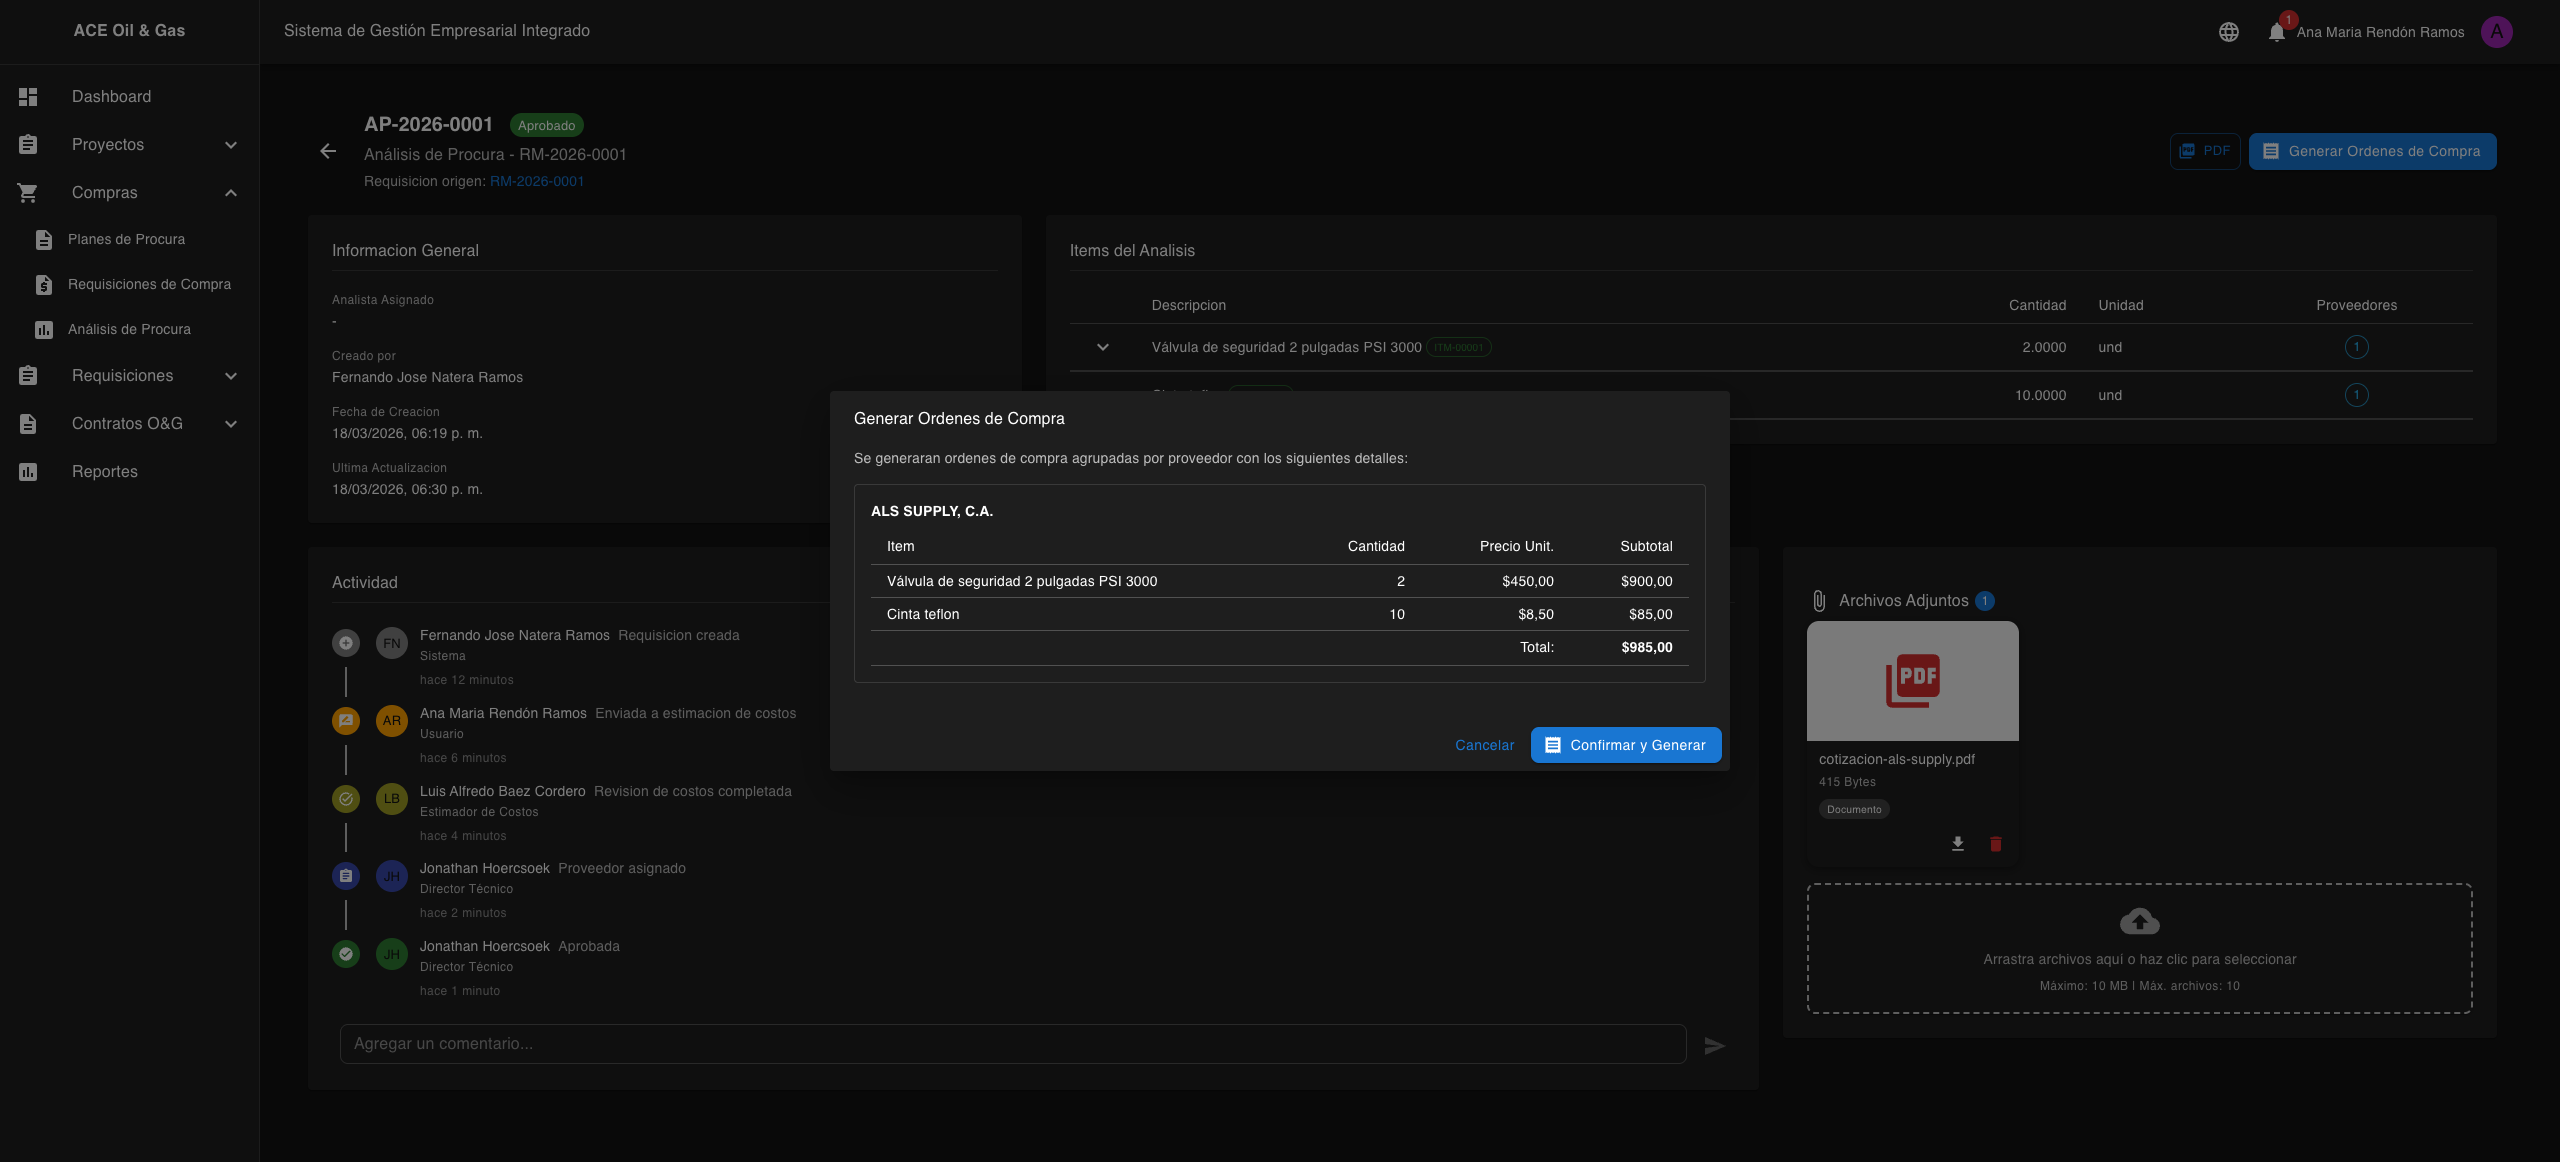Go to Requisiciones de Compra
2560x1162 pixels.
pyautogui.click(x=149, y=285)
